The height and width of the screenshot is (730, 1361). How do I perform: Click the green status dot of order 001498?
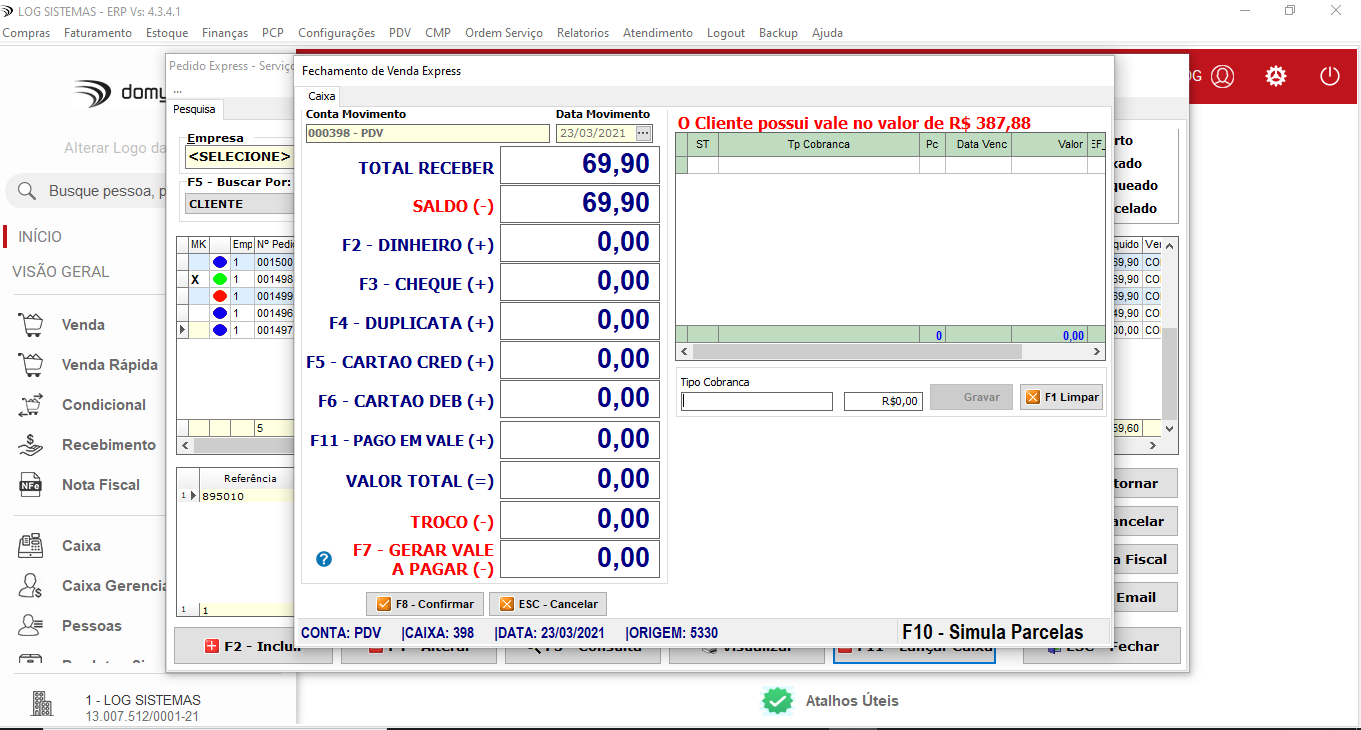coord(220,279)
